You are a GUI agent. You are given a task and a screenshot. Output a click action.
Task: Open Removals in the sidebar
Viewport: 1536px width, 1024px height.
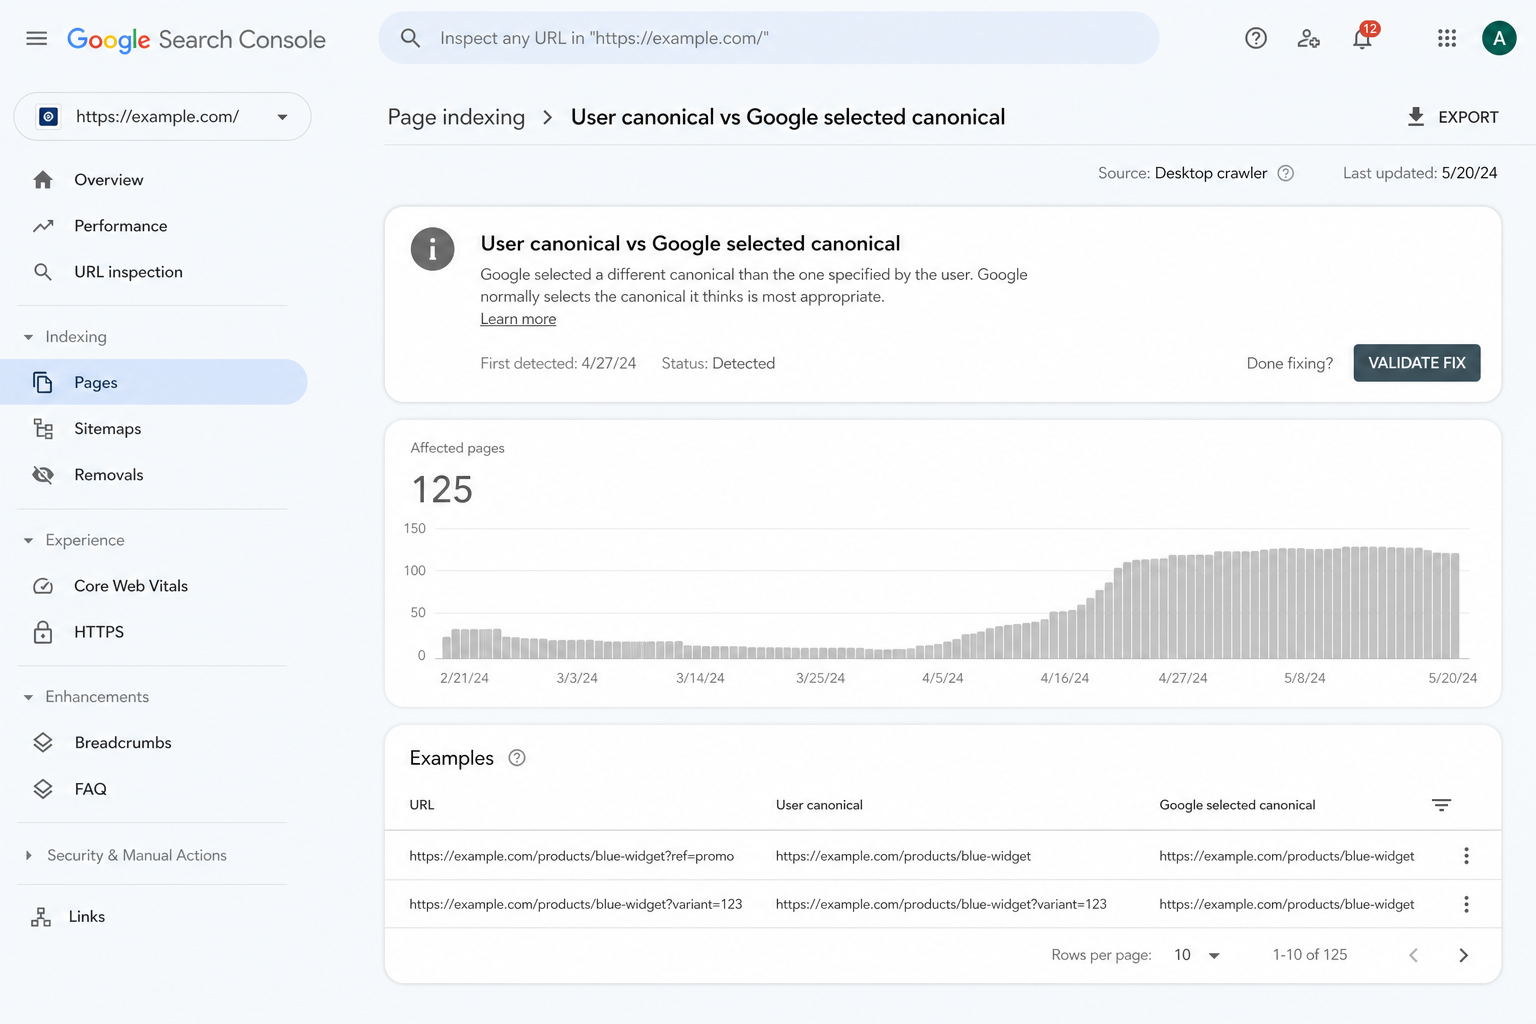point(109,474)
